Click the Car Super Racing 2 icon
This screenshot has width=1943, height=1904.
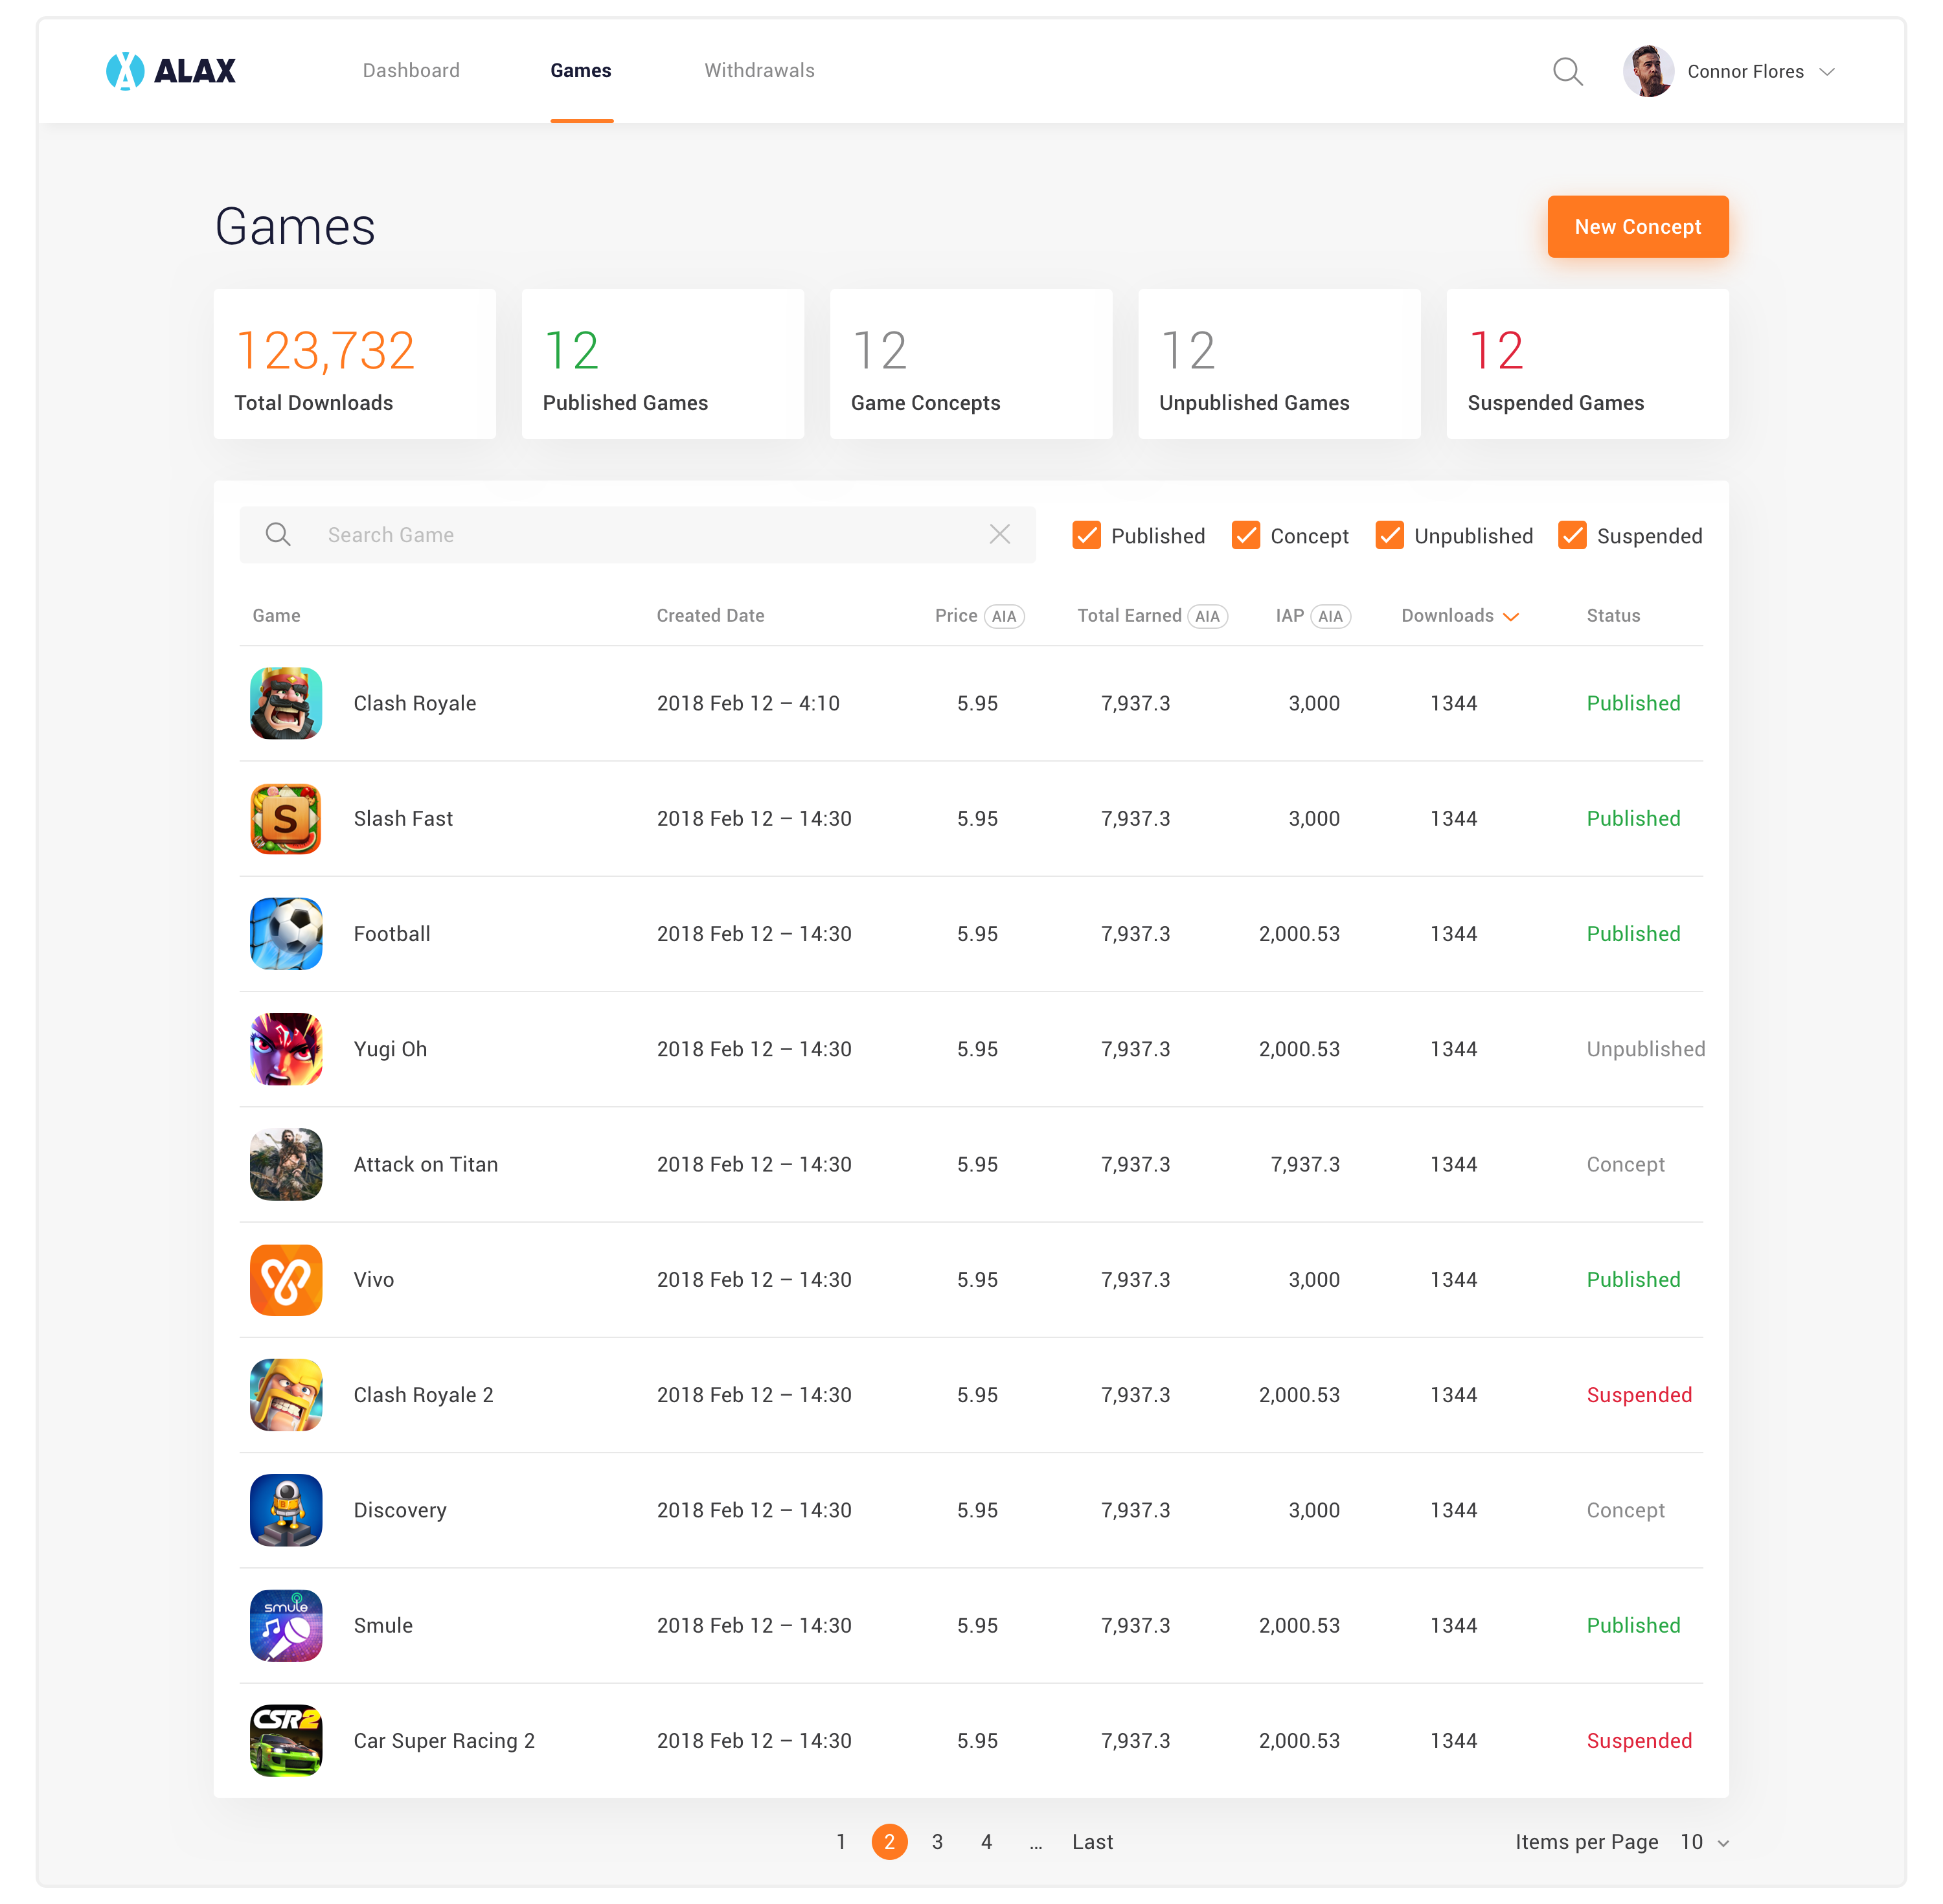coord(286,1740)
